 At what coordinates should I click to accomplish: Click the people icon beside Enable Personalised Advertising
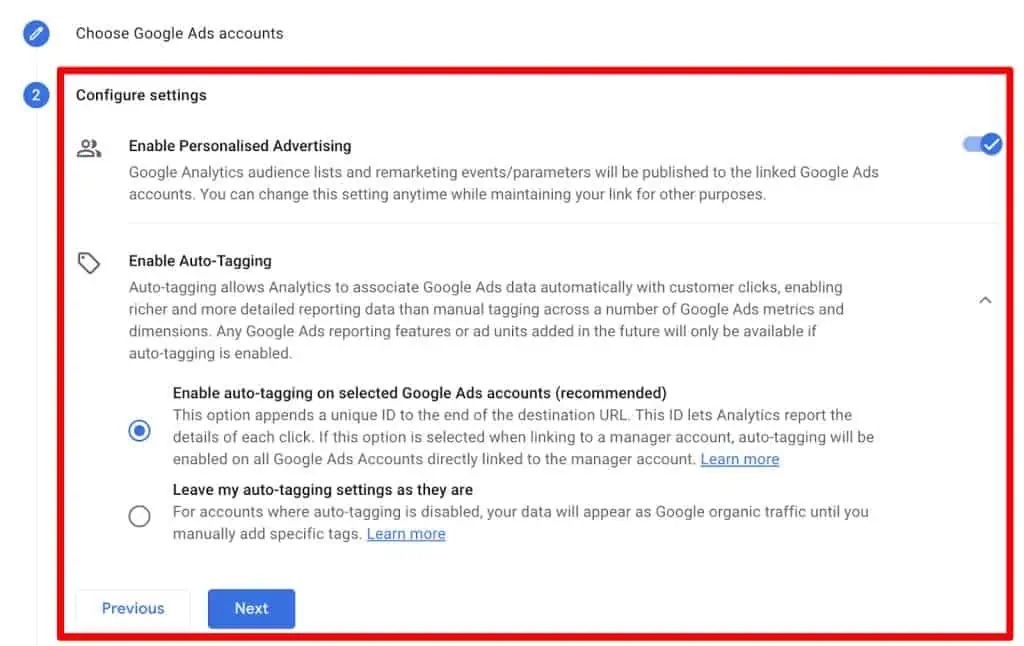click(89, 146)
